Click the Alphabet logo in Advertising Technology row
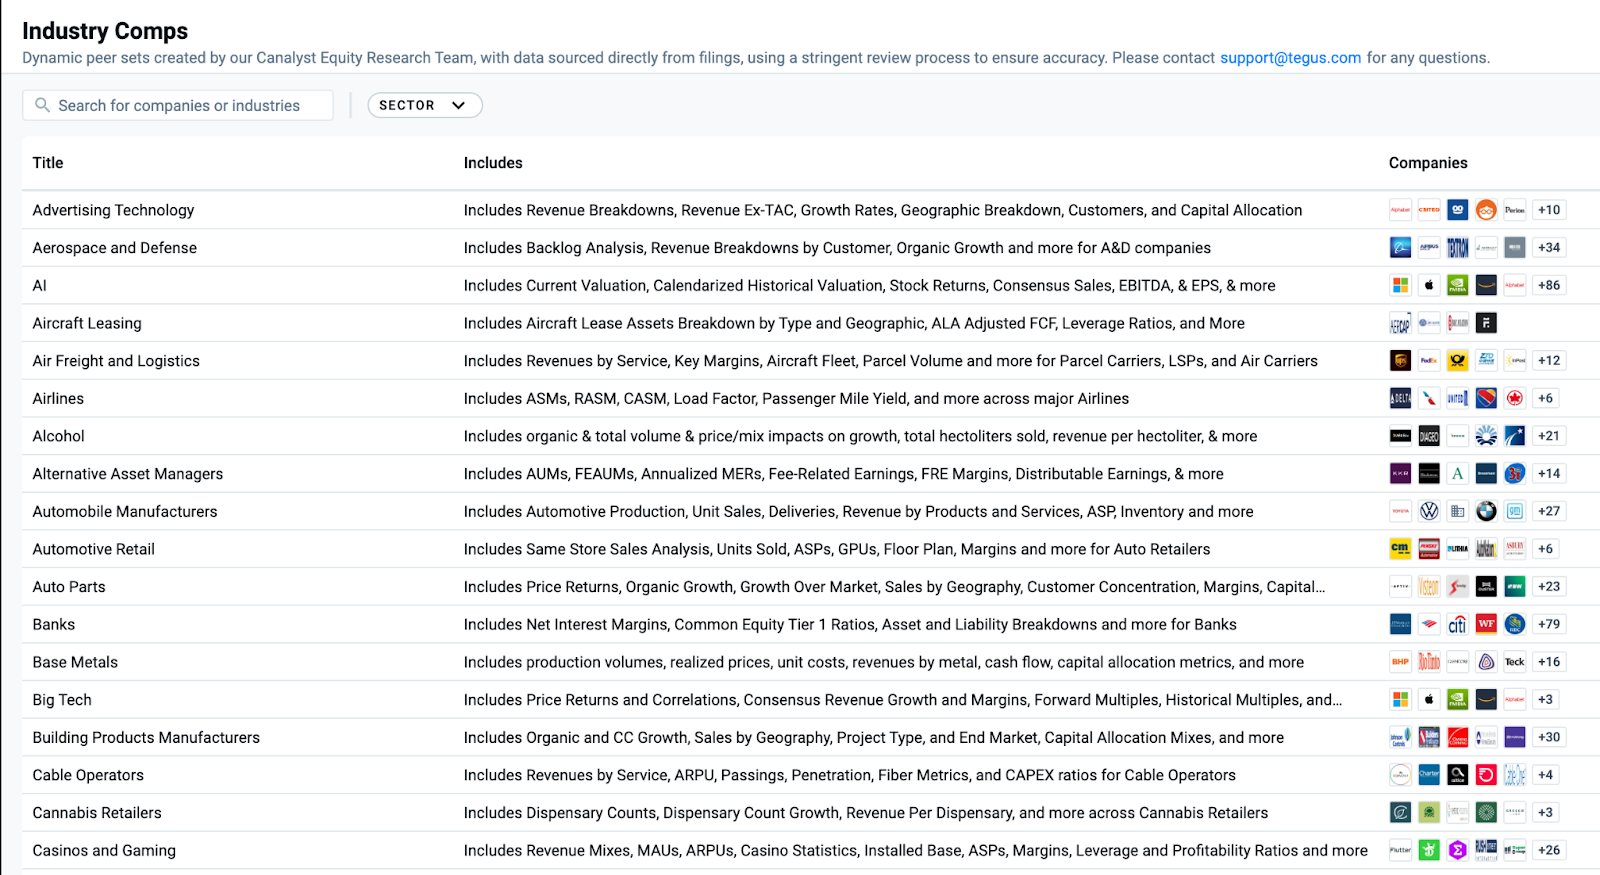Image resolution: width=1600 pixels, height=875 pixels. pos(1400,210)
